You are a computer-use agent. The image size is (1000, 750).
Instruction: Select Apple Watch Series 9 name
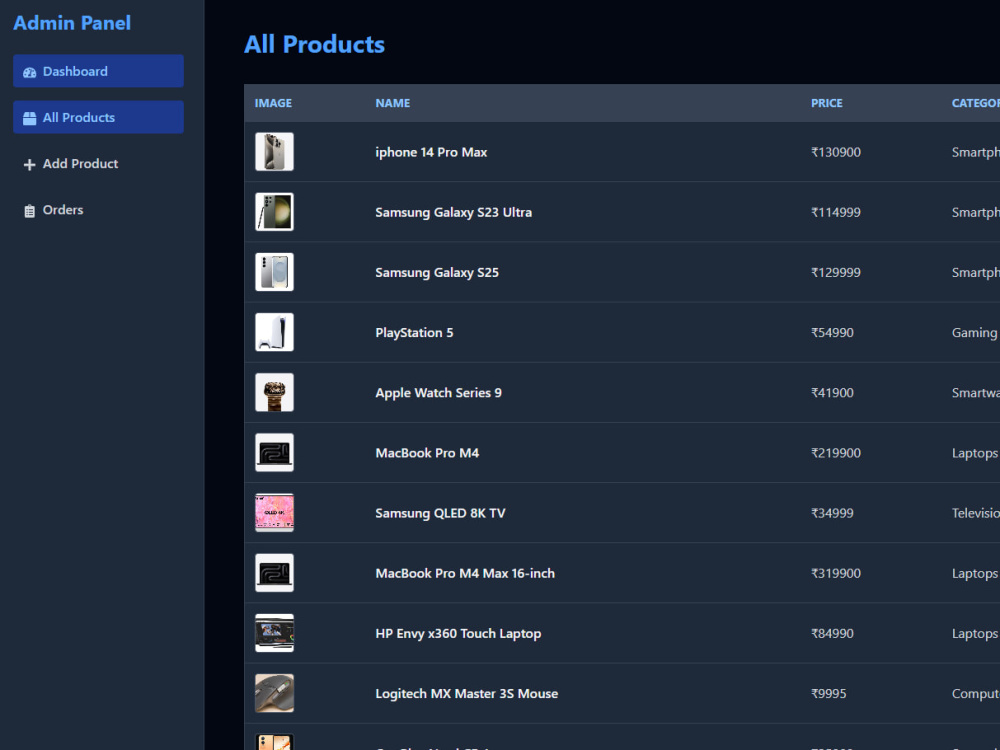click(x=438, y=393)
